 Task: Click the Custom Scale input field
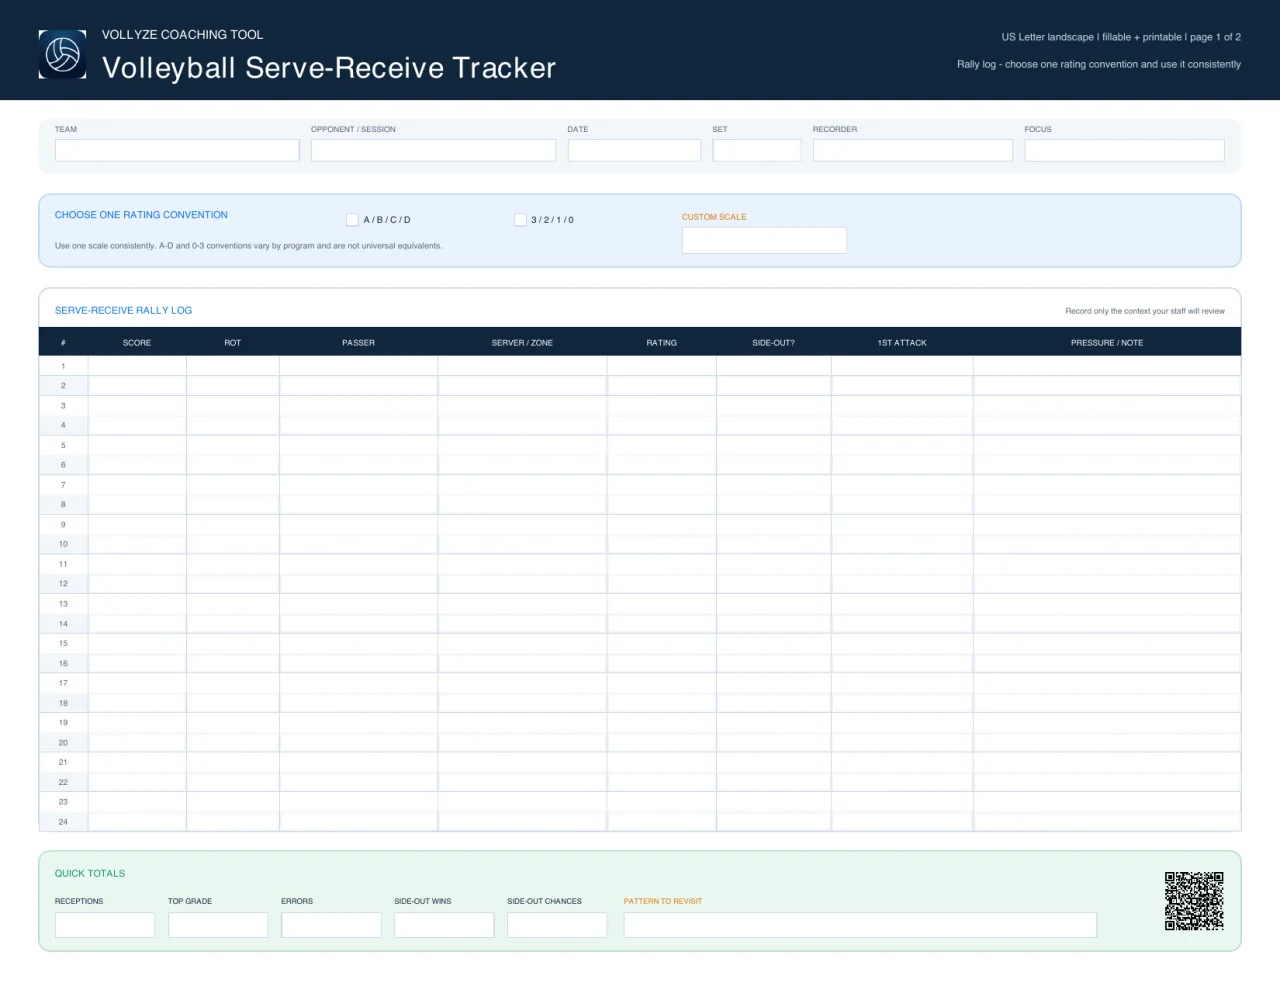pyautogui.click(x=764, y=240)
